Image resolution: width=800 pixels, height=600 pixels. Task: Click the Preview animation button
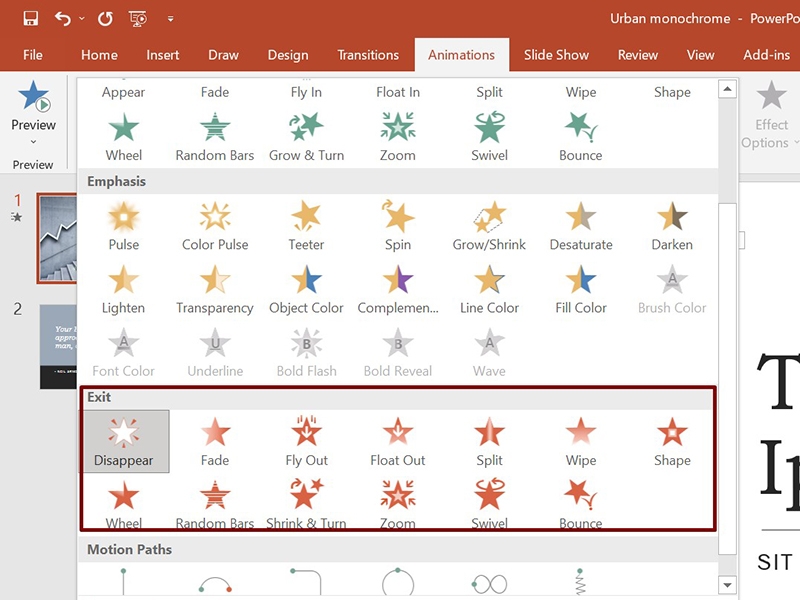point(34,106)
